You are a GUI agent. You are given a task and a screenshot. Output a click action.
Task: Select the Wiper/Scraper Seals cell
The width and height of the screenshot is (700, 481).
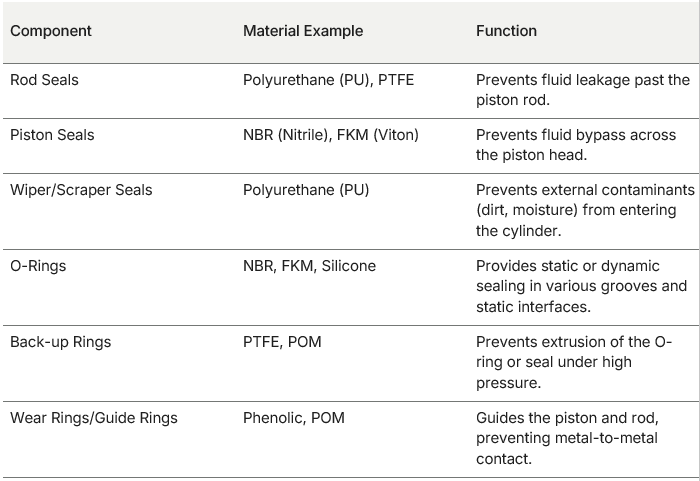pyautogui.click(x=81, y=190)
